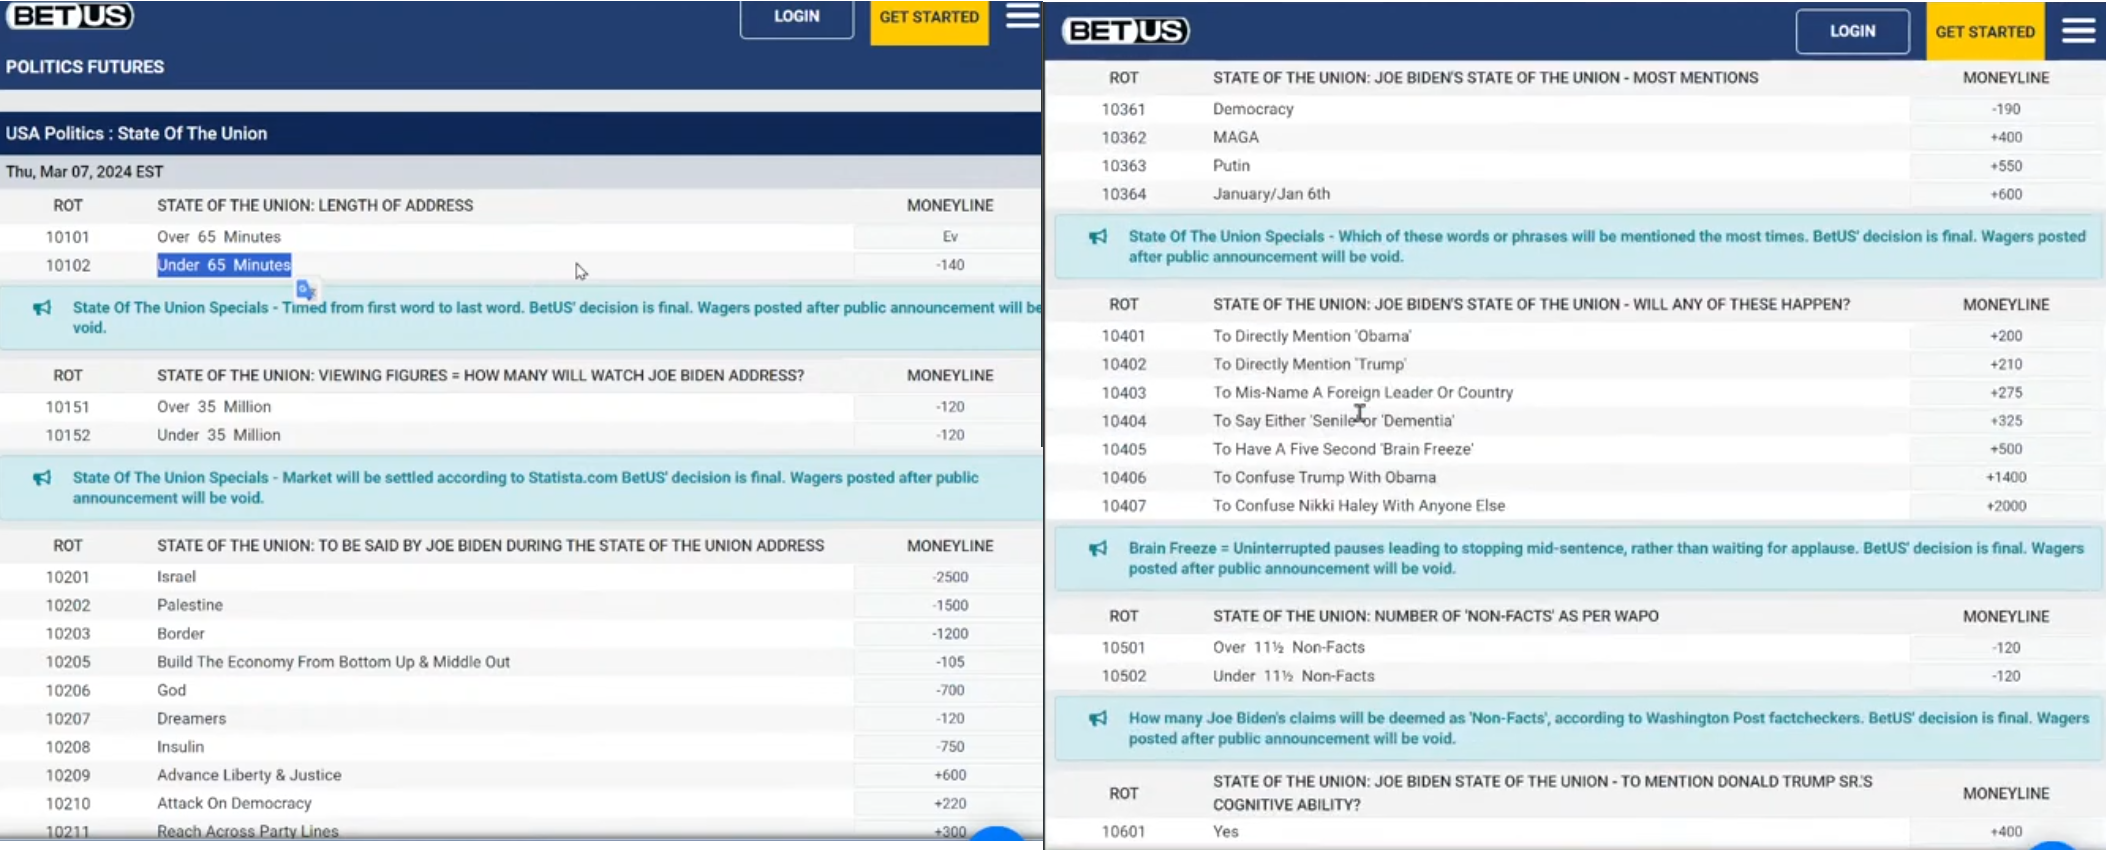This screenshot has width=2106, height=865.
Task: Click megaphone icon beside 'Timed from first word' note
Action: pyautogui.click(x=42, y=308)
